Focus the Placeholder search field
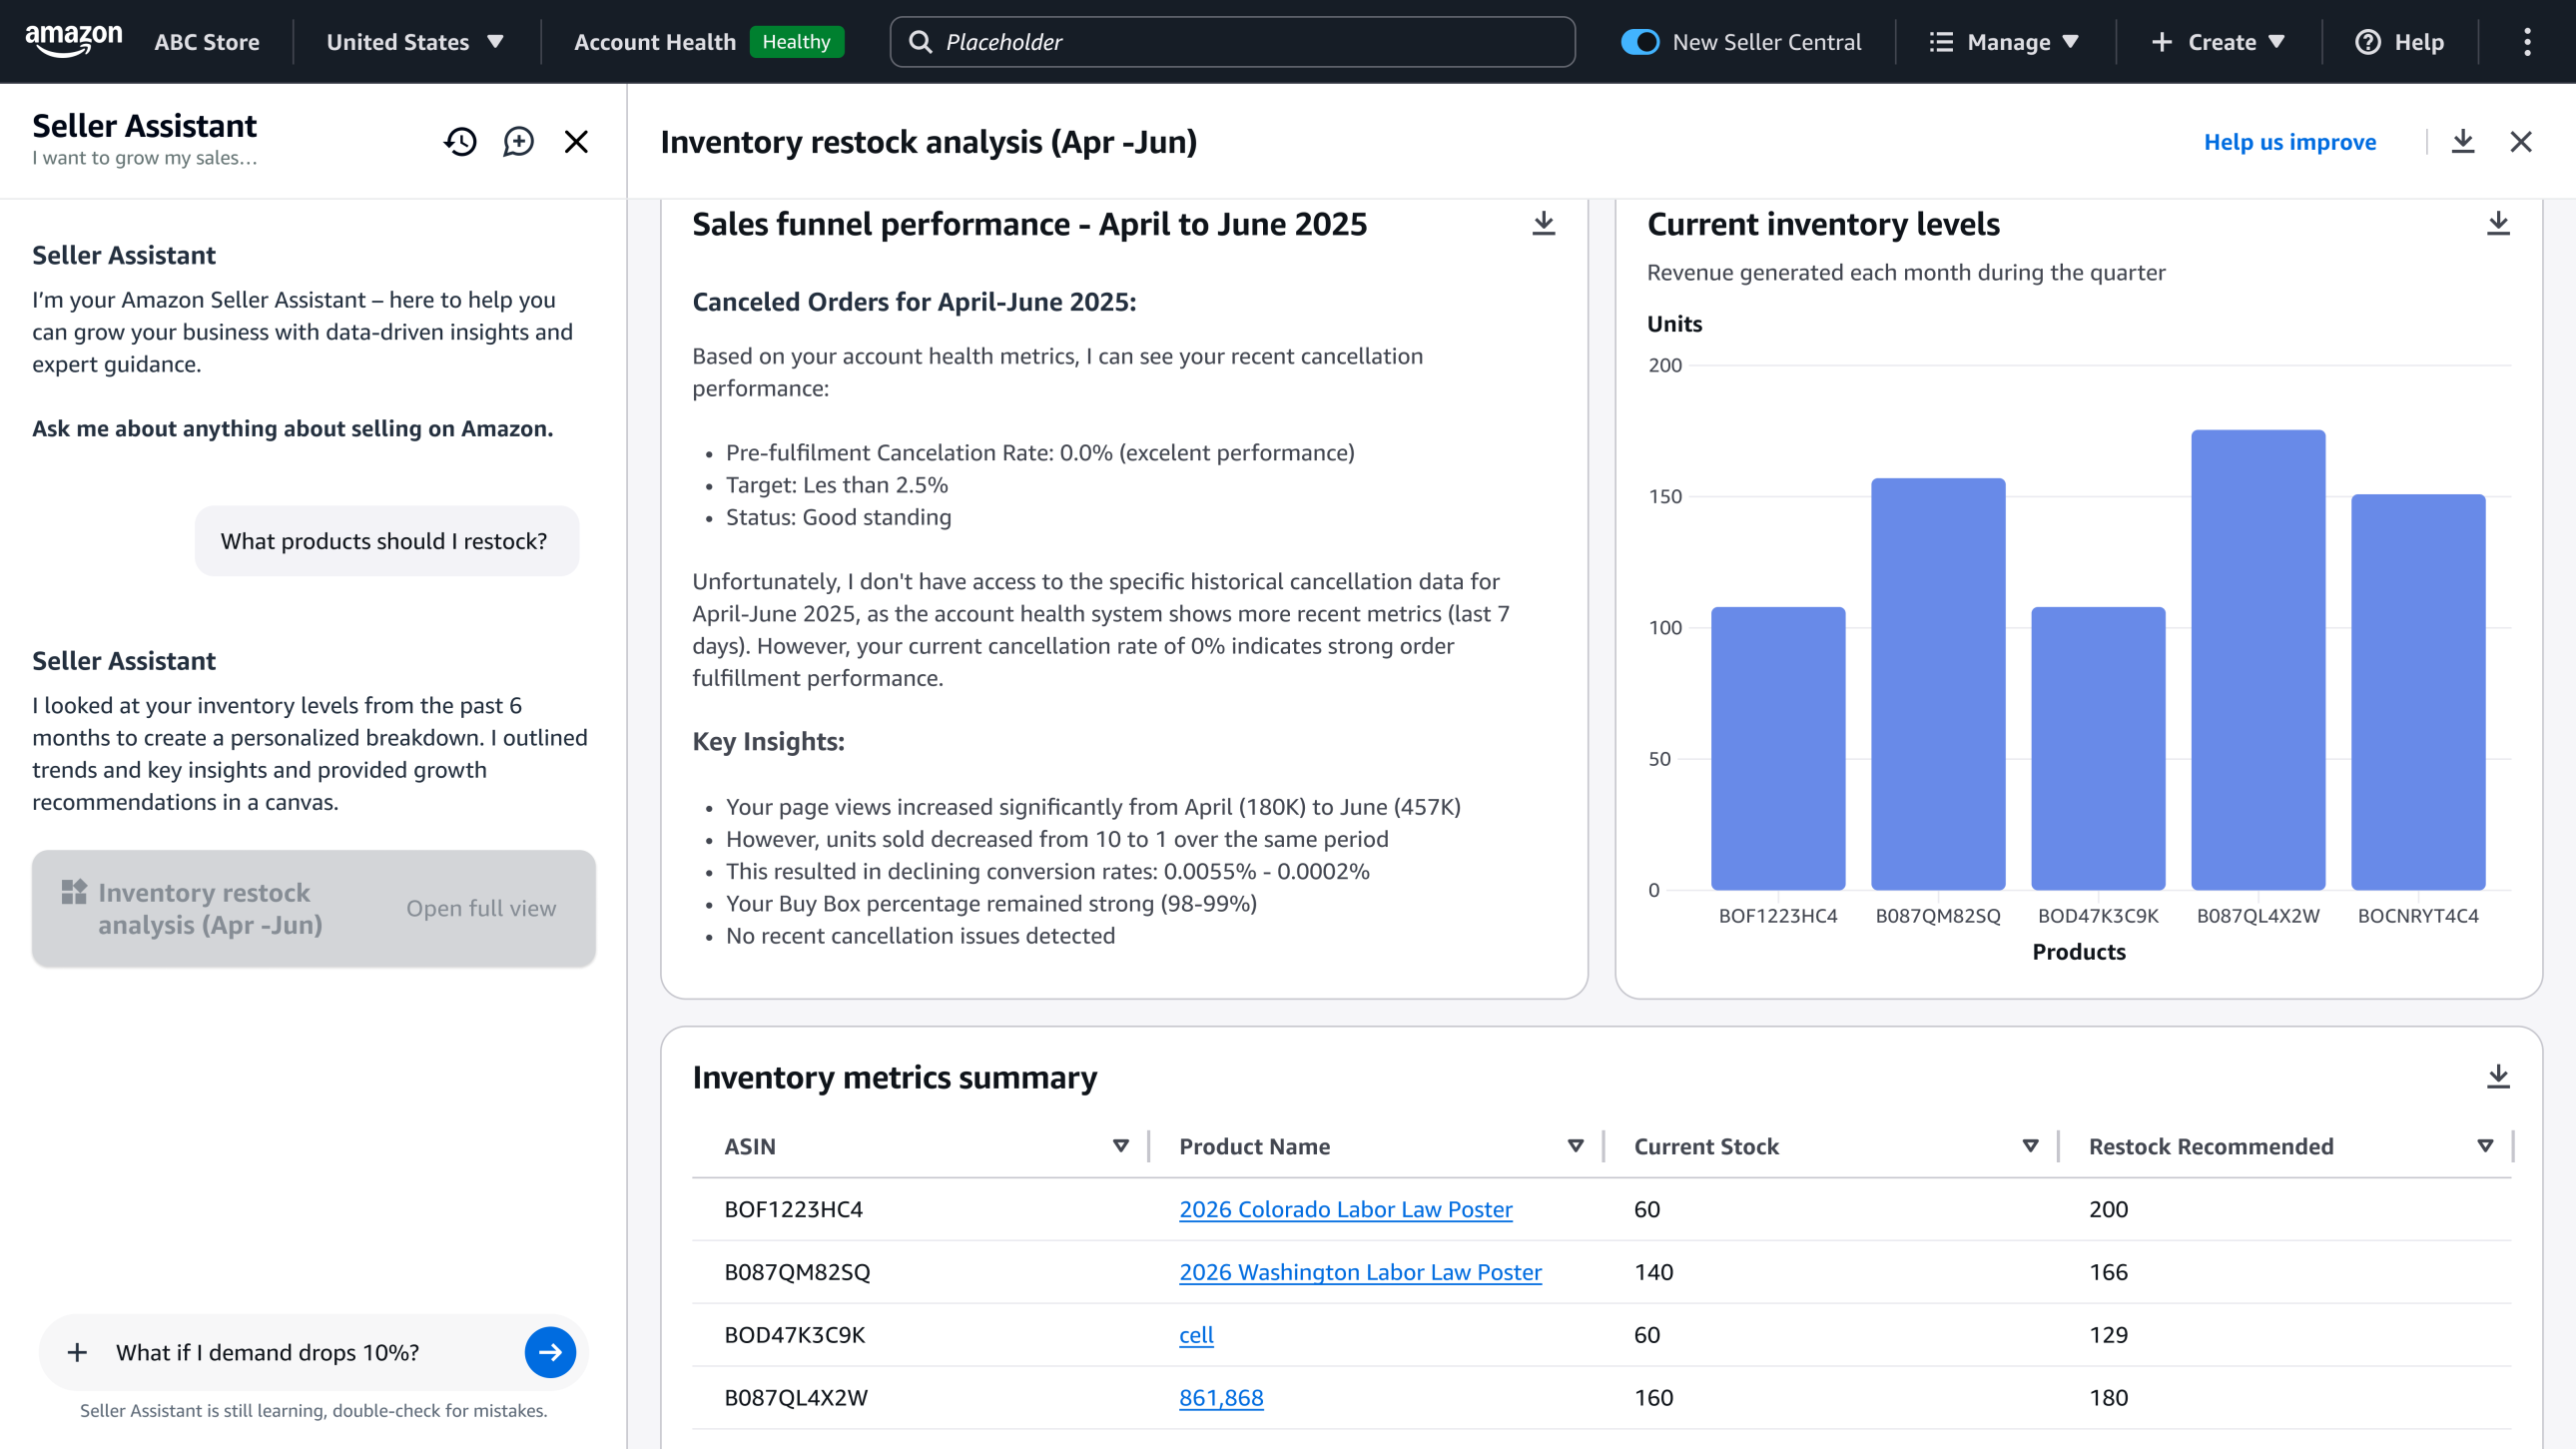 (x=1232, y=42)
